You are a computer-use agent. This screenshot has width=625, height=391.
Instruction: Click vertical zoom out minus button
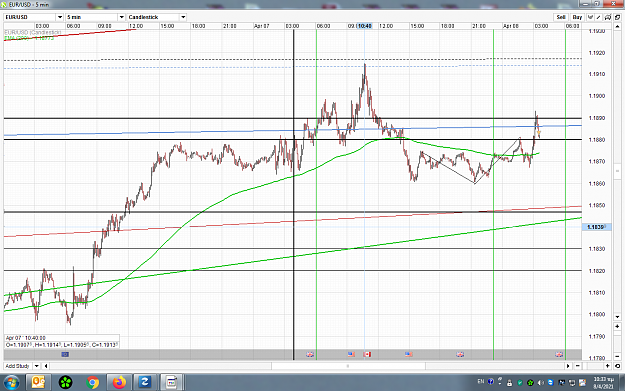617,356
